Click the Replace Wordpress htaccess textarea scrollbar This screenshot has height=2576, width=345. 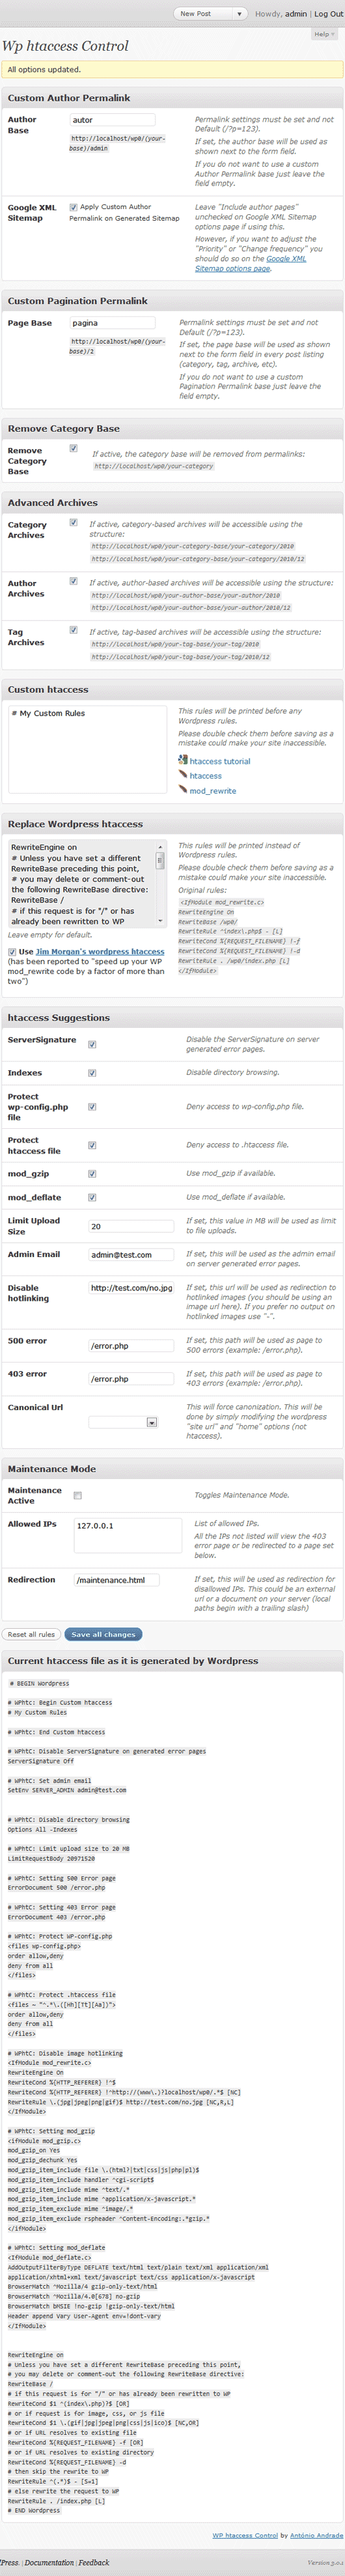pyautogui.click(x=160, y=884)
